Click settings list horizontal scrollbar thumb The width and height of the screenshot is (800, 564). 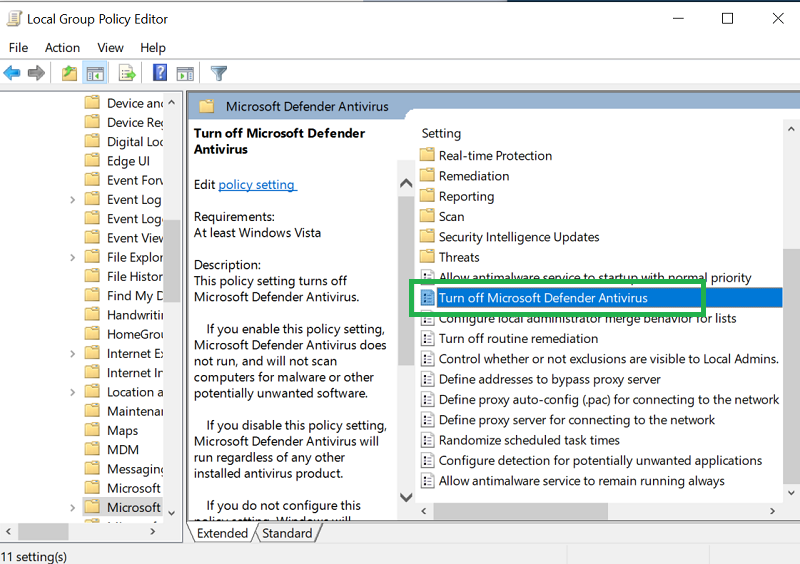click(520, 510)
